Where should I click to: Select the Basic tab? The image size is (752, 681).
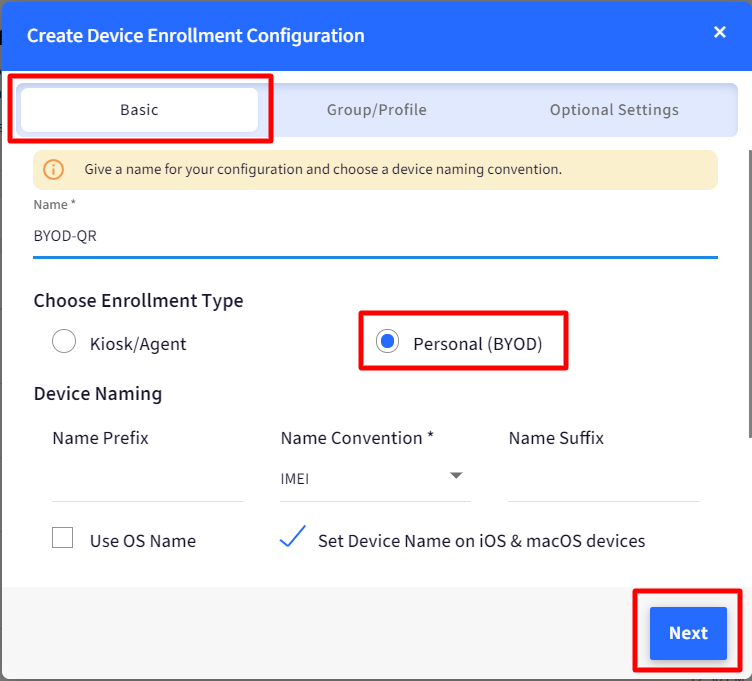[x=139, y=110]
